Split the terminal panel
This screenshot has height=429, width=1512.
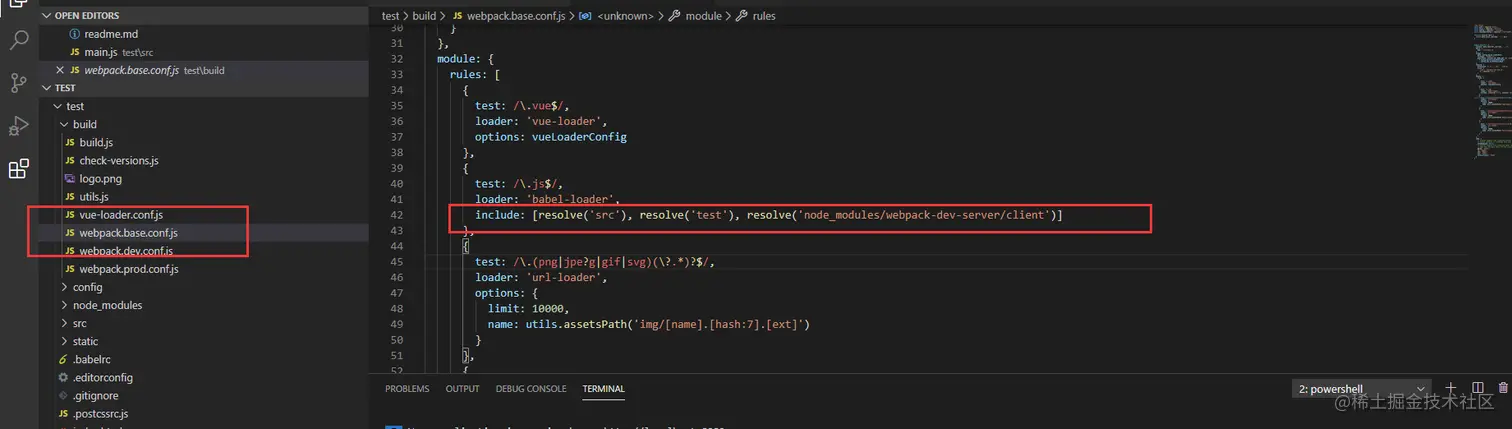coord(1478,388)
